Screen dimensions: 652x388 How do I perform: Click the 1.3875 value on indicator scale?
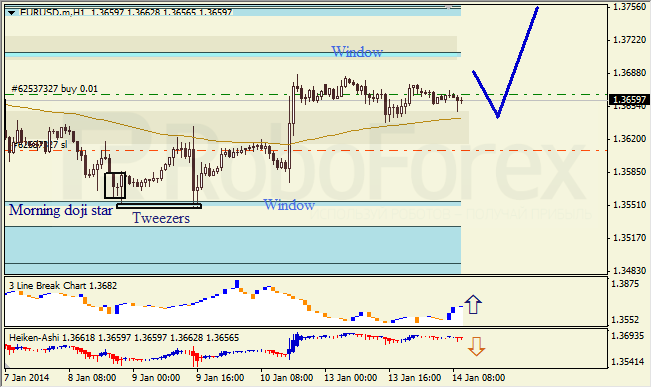[625, 284]
